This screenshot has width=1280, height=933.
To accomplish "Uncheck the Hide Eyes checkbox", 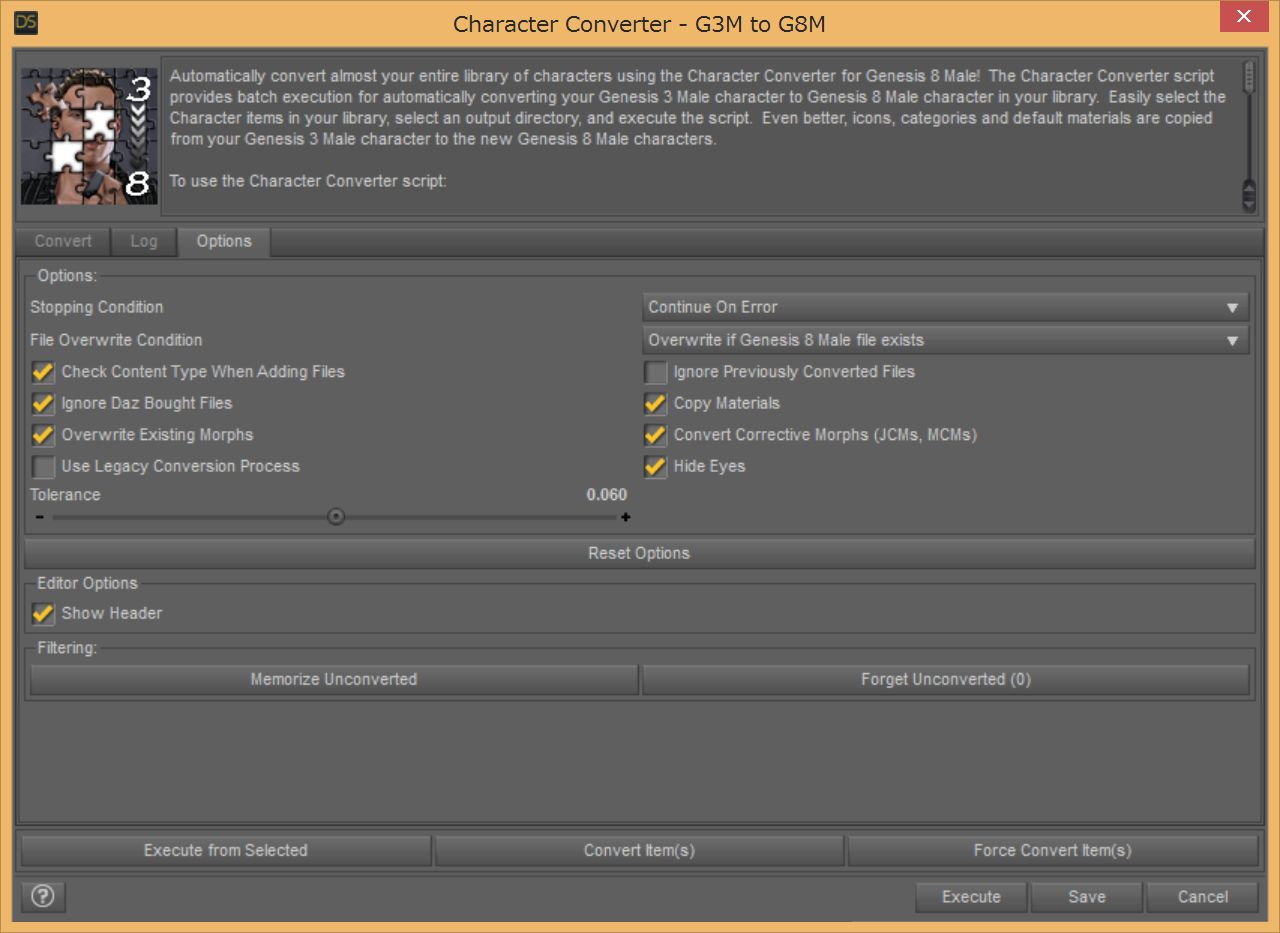I will (x=655, y=467).
